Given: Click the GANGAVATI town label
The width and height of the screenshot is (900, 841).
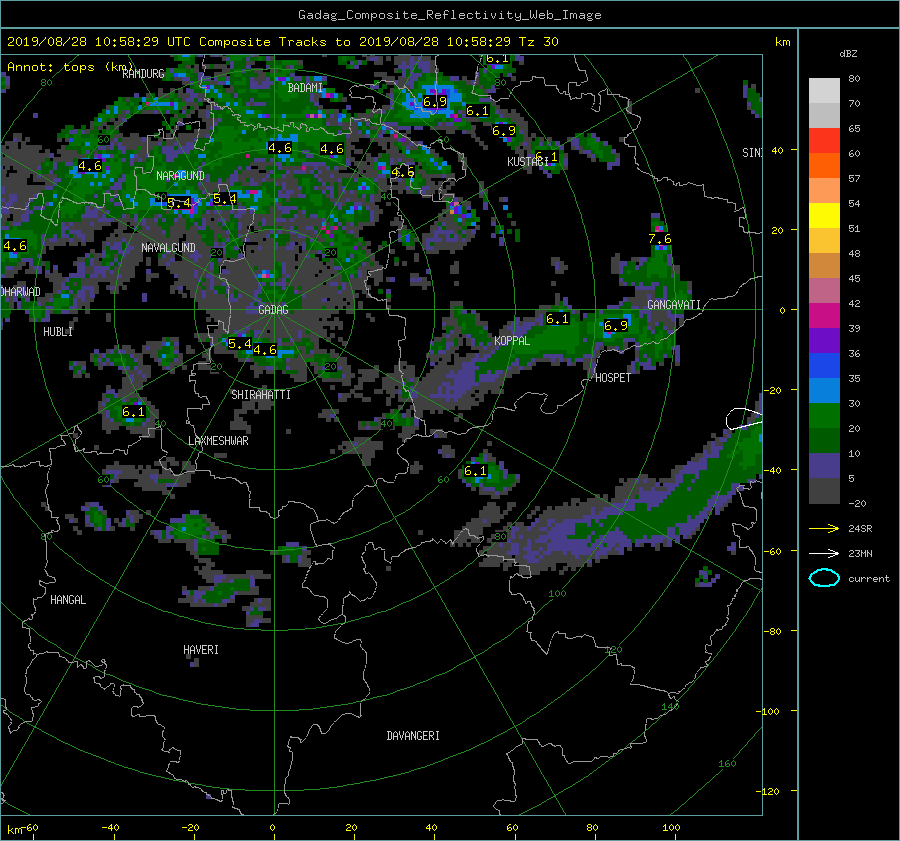Looking at the screenshot, I should pos(674,305).
